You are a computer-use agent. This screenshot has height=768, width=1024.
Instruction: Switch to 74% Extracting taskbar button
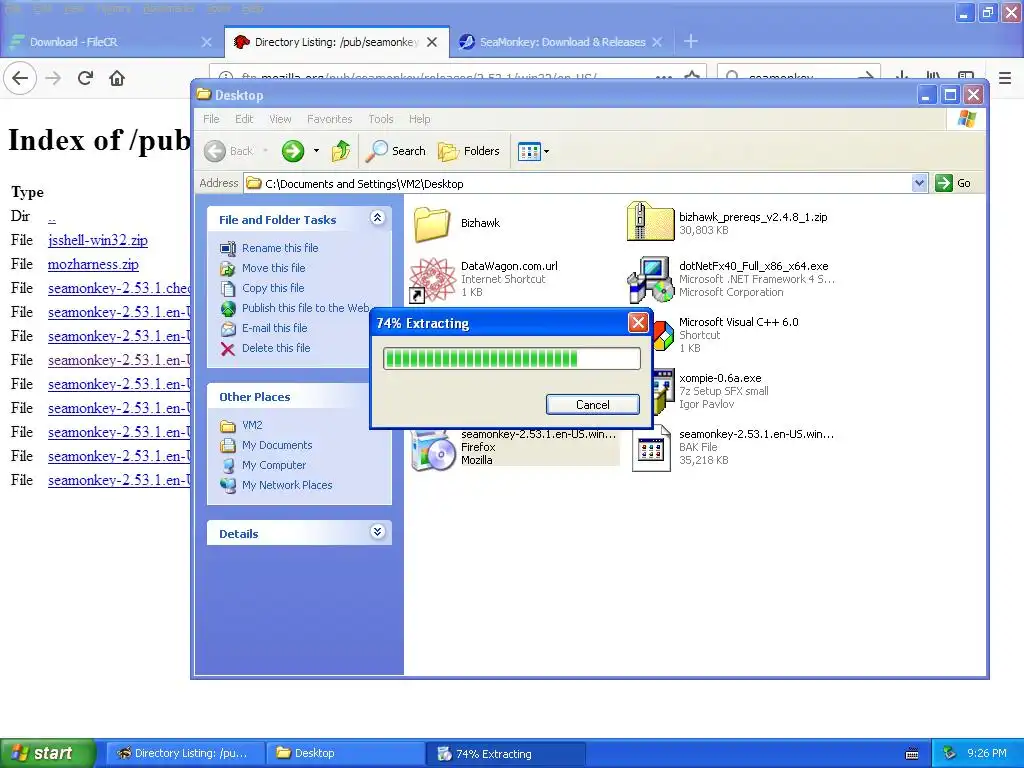point(505,754)
